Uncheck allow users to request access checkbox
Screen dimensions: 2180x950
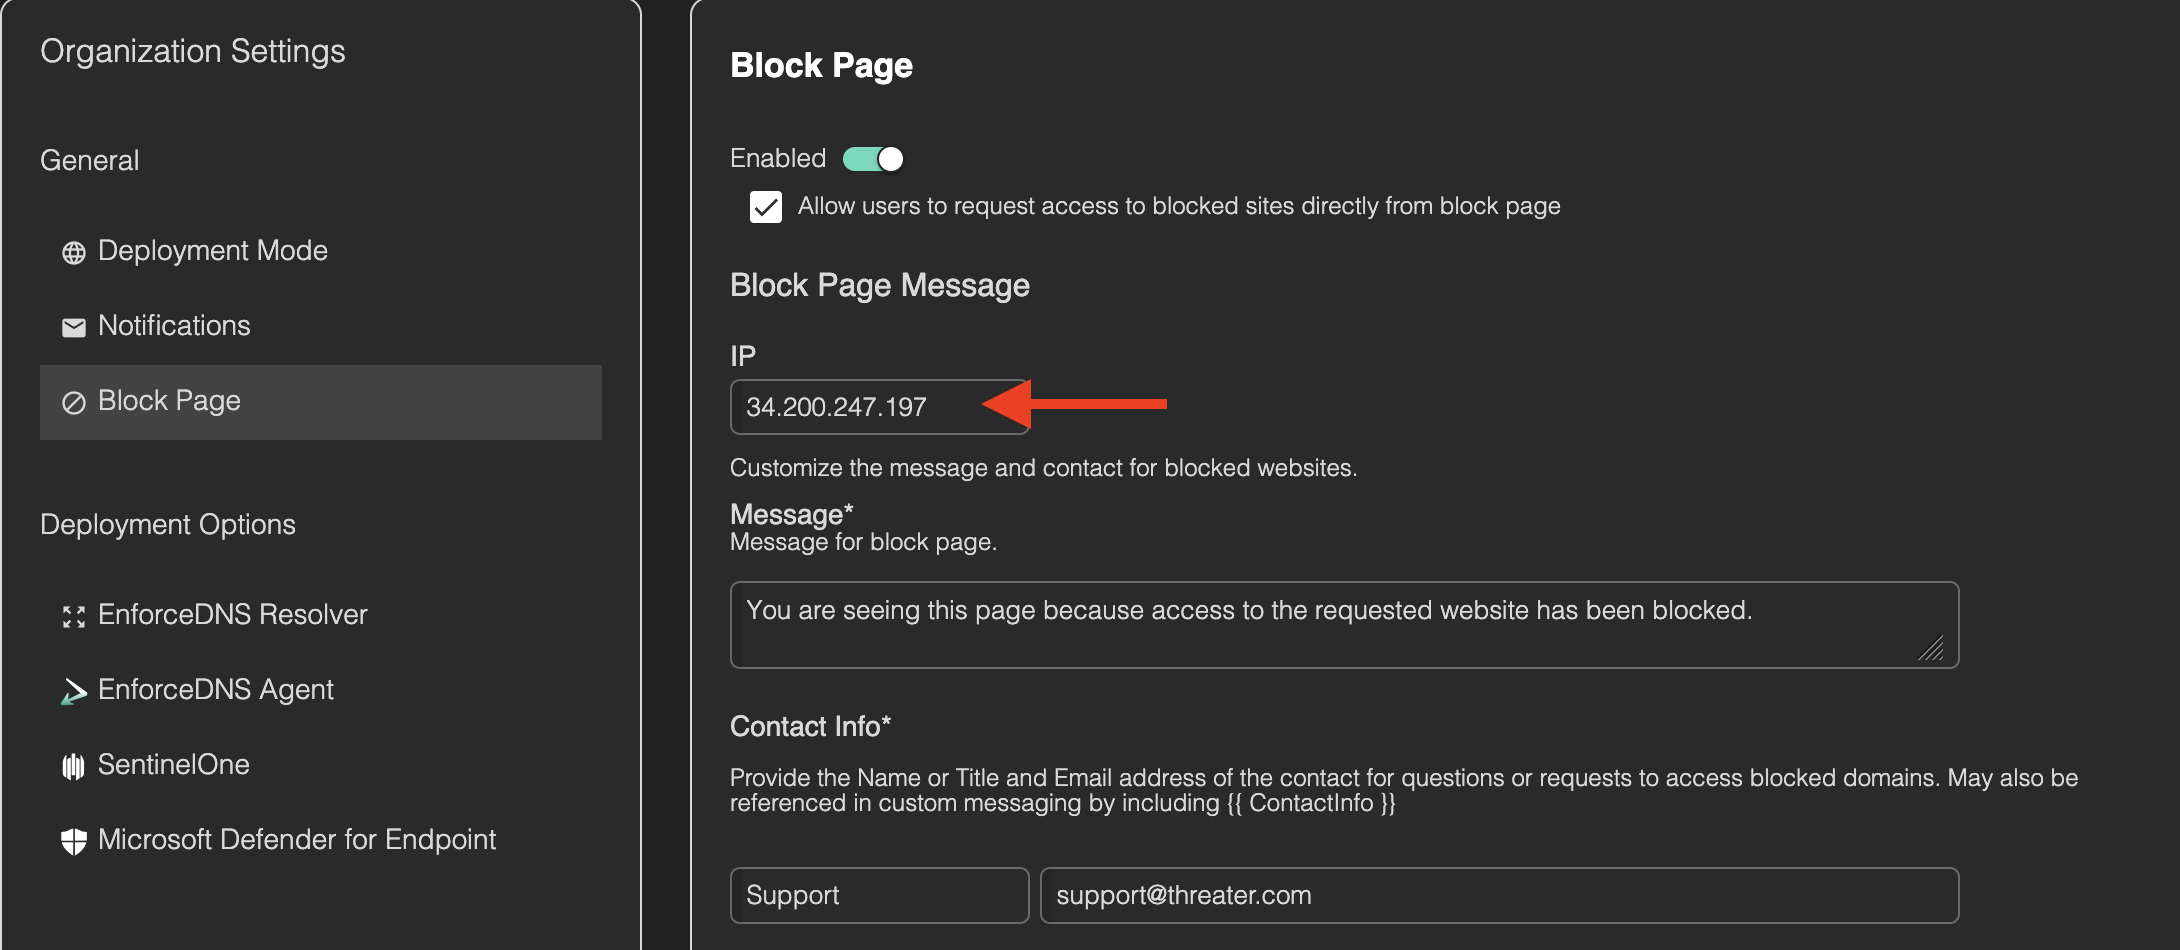[x=766, y=207]
